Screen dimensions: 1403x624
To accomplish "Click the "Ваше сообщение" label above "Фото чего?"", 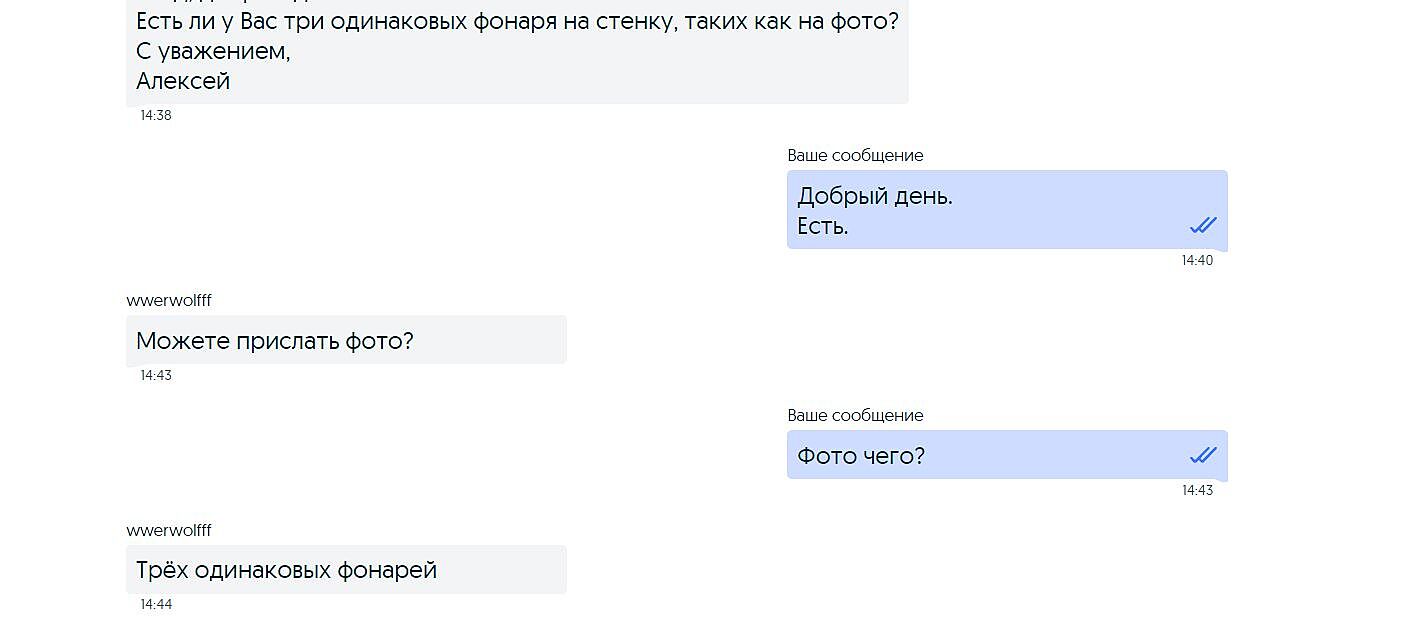I will pos(855,415).
